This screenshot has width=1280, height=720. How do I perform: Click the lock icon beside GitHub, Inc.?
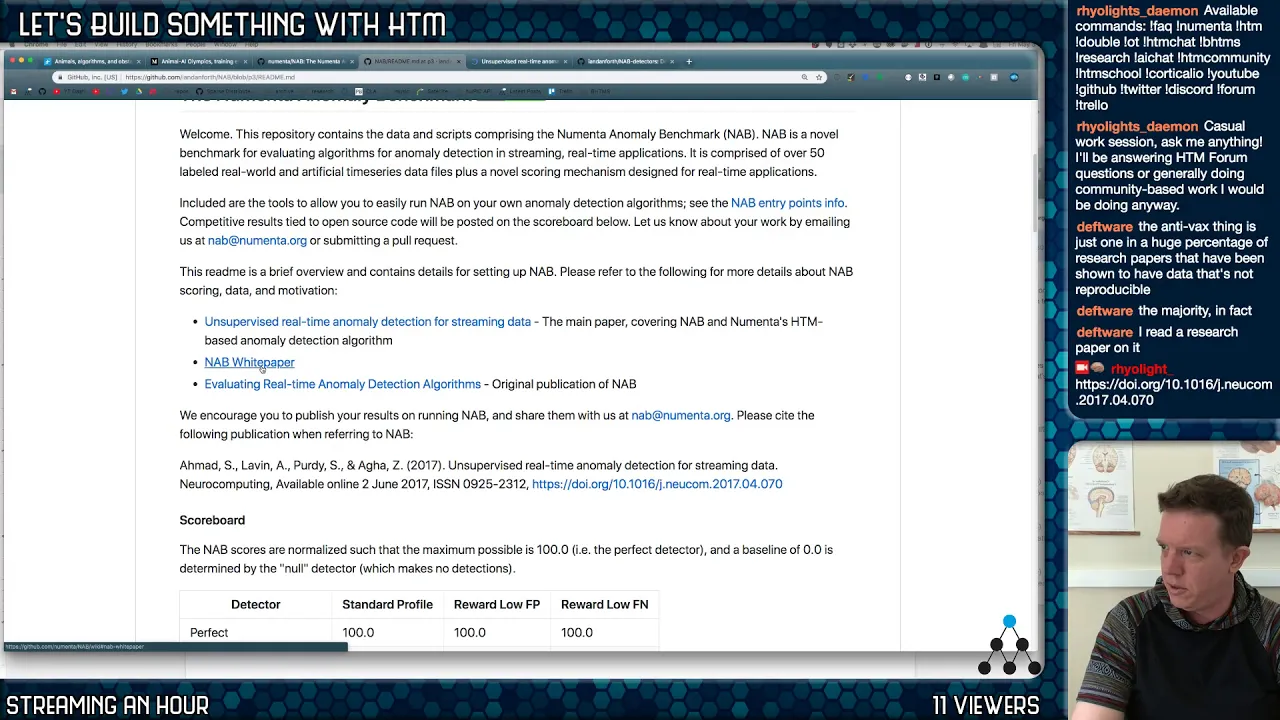59,77
